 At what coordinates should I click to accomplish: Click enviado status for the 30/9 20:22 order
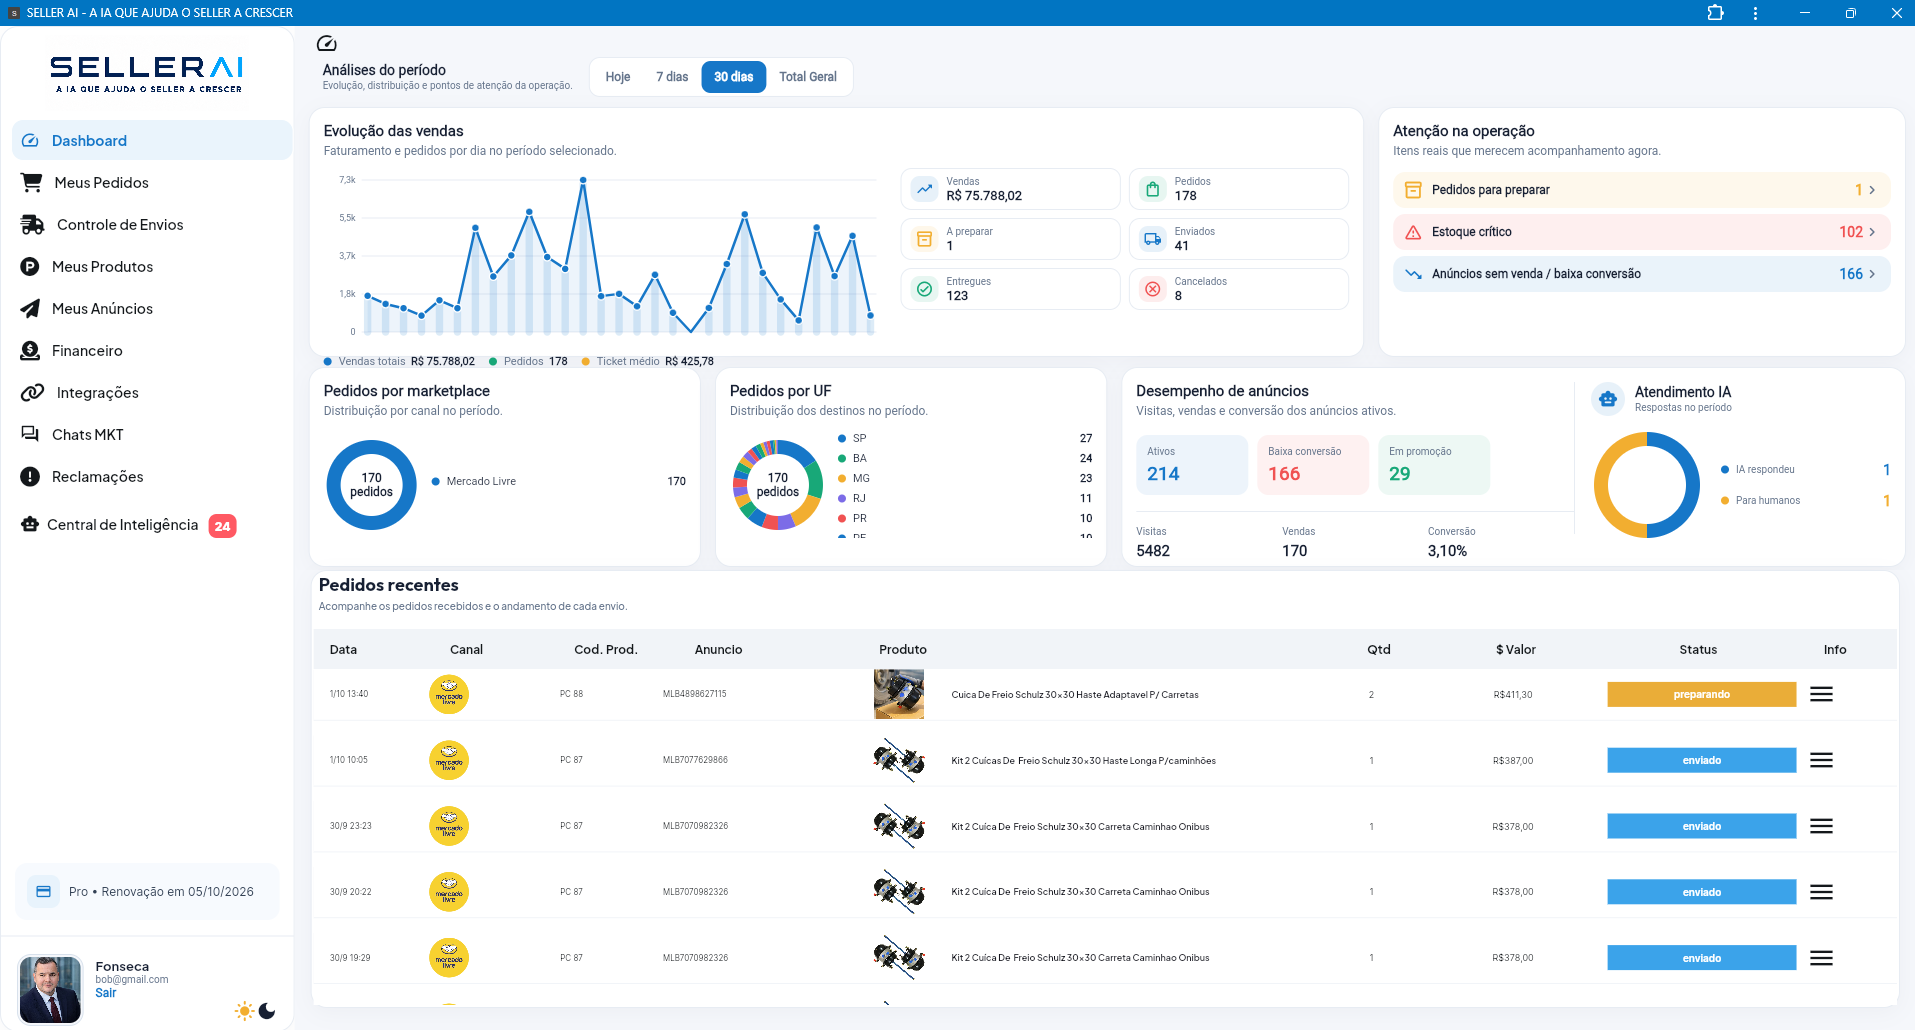pyautogui.click(x=1702, y=892)
